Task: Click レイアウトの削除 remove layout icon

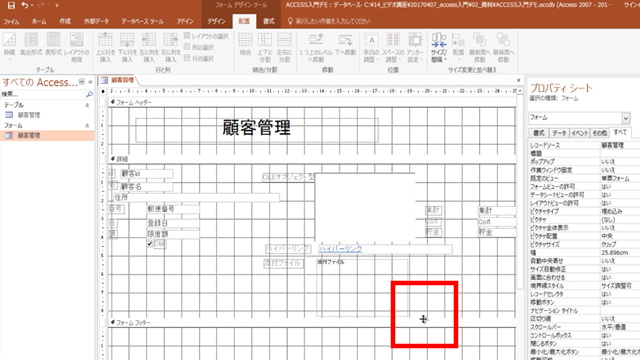Action: click(77, 47)
